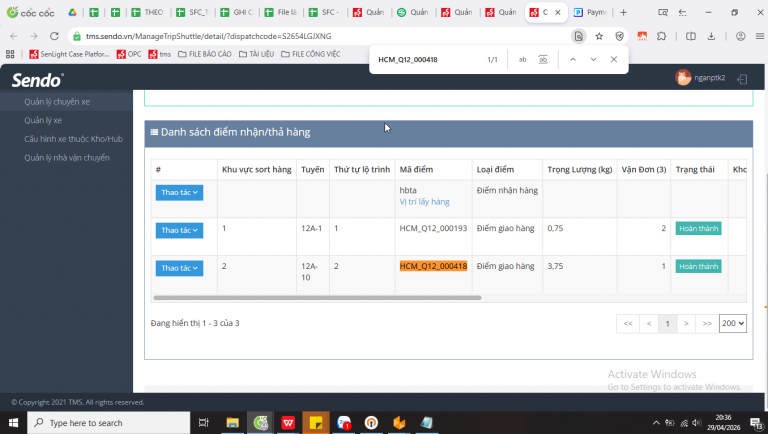Click the table horizontal scrollbar
This screenshot has height=434, width=768.
point(317,297)
